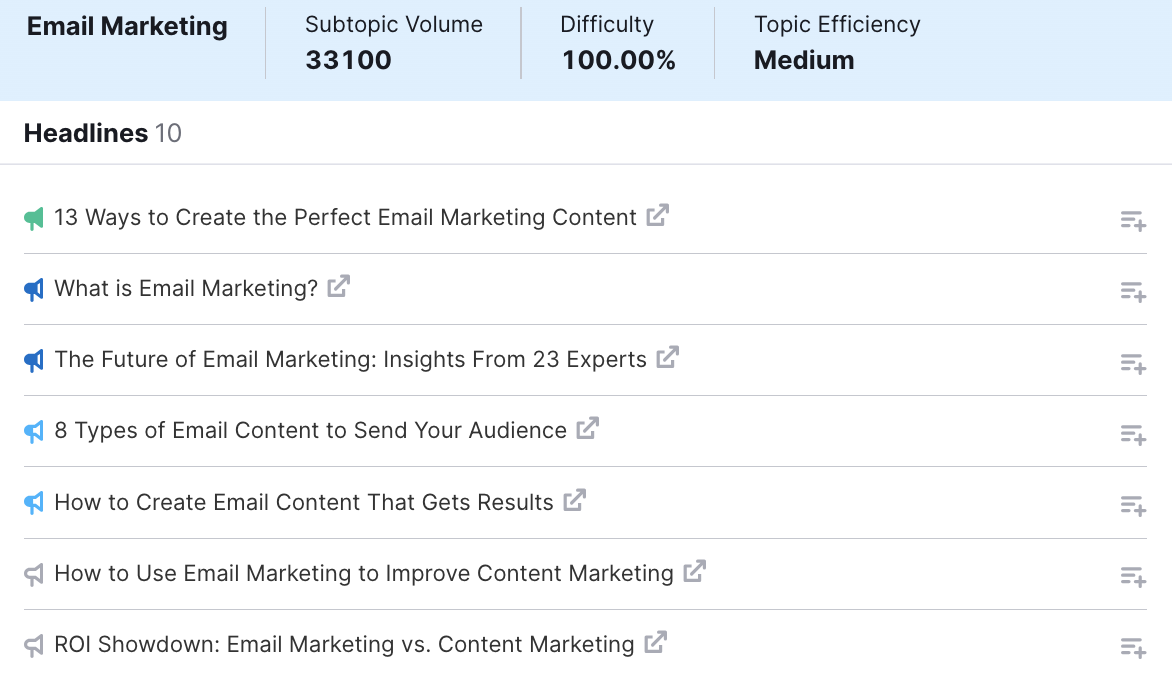1172x676 pixels.
Task: Open "What is Email Marketing?" headline
Action: [186, 288]
